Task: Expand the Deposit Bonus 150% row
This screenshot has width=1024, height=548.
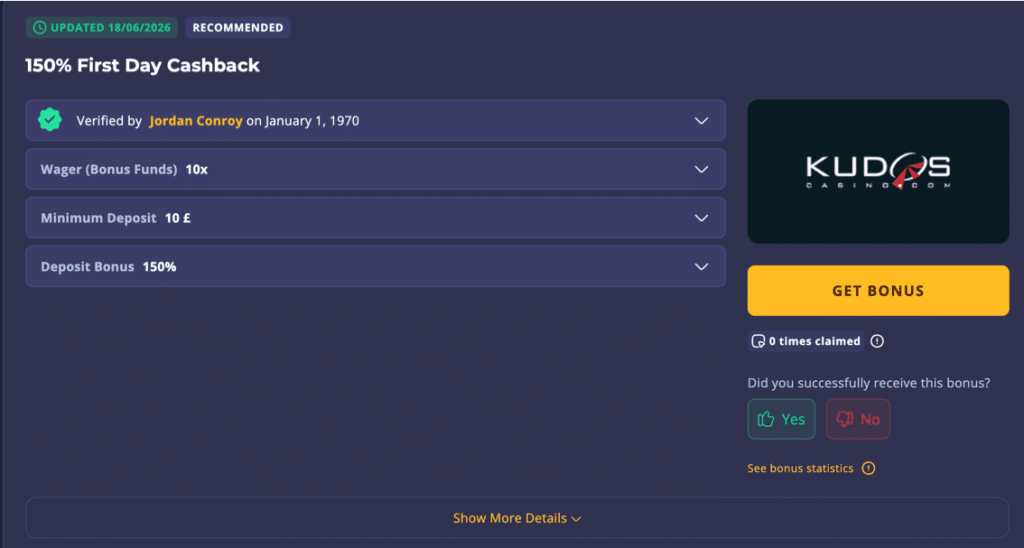Action: pyautogui.click(x=376, y=266)
